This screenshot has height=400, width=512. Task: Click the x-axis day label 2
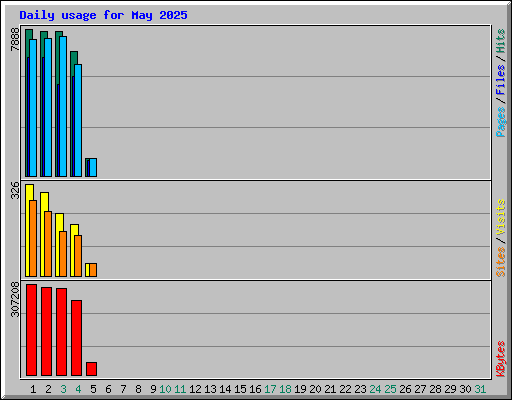click(x=48, y=389)
